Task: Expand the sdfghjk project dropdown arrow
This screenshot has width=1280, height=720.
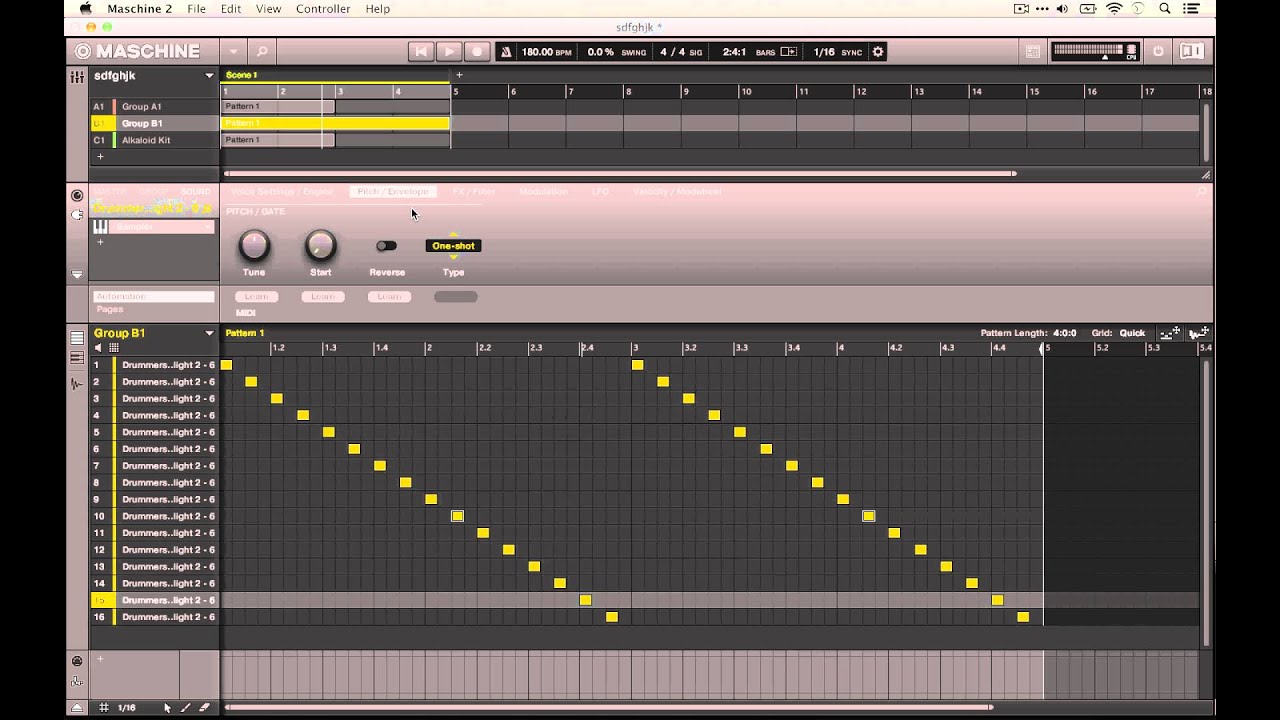Action: (209, 76)
